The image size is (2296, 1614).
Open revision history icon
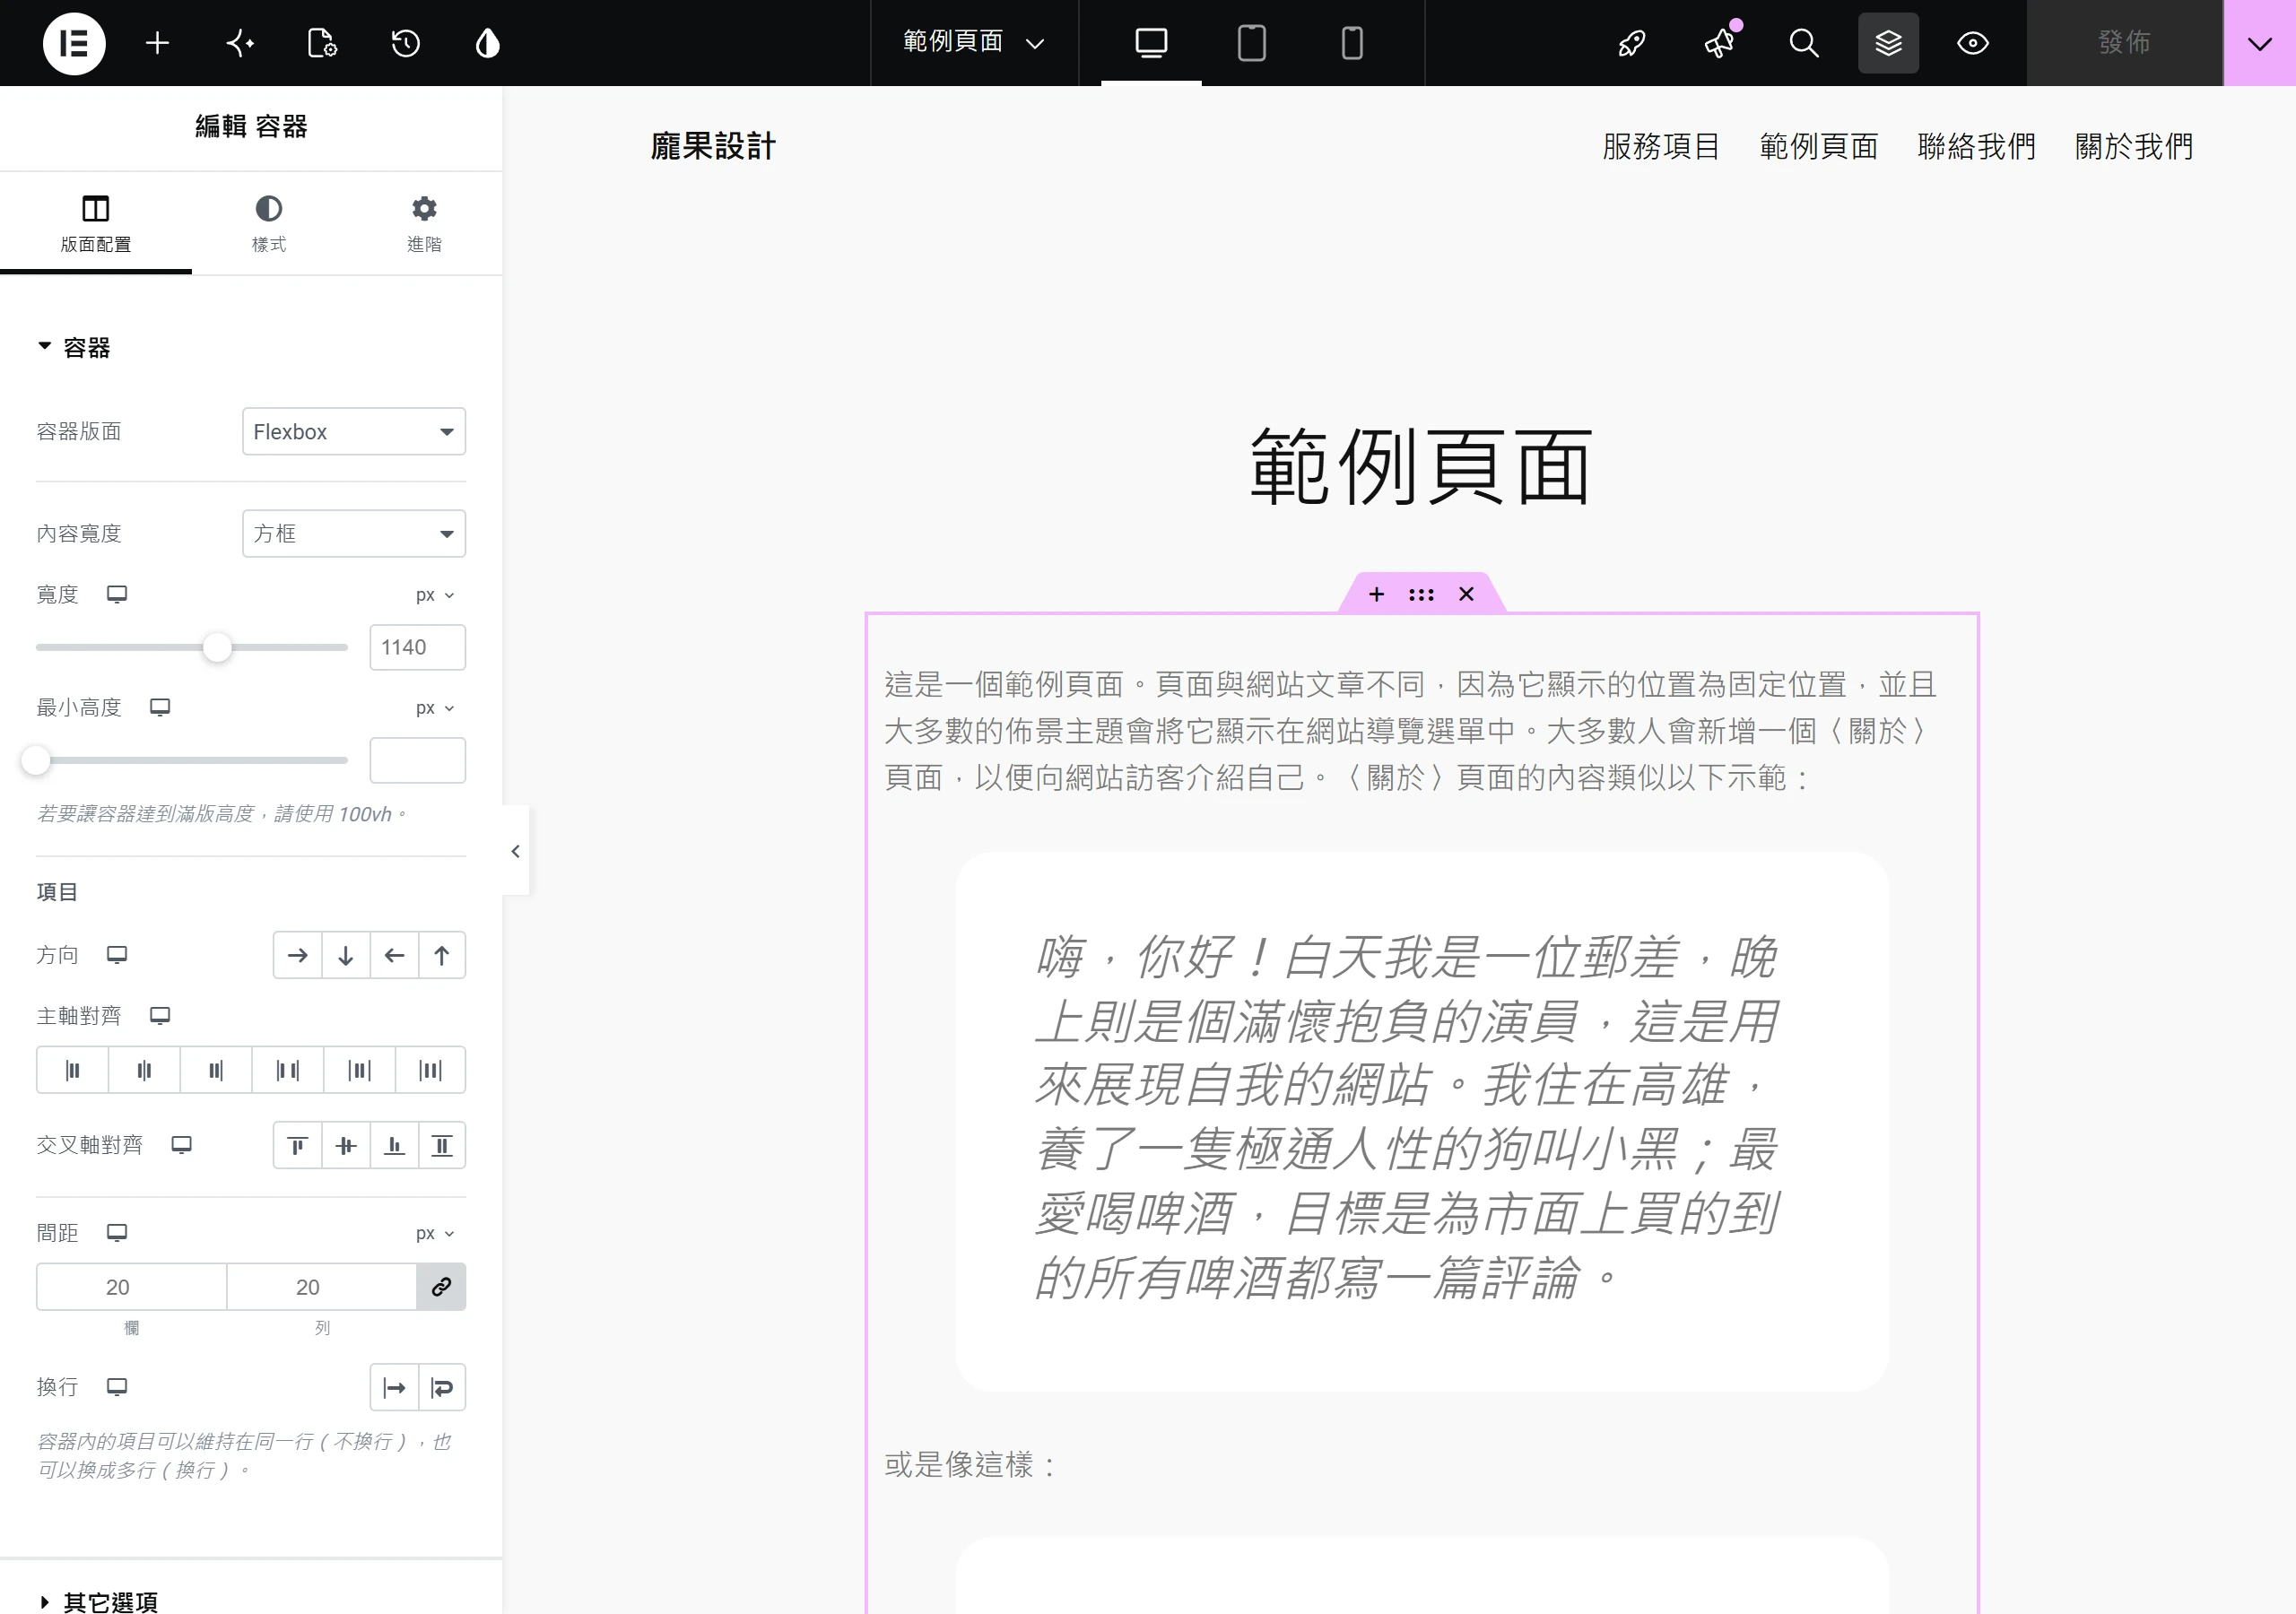pos(405,43)
